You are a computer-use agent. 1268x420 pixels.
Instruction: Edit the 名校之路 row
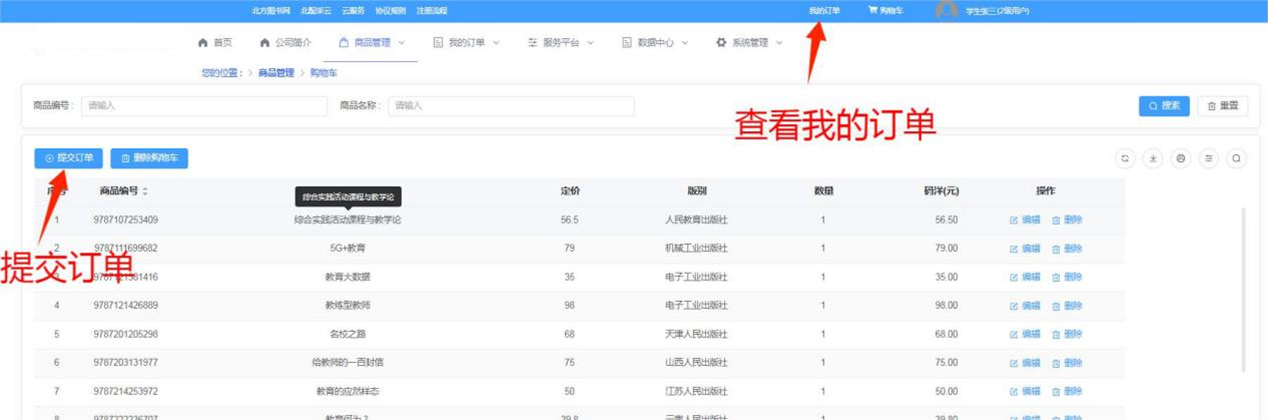[1025, 334]
